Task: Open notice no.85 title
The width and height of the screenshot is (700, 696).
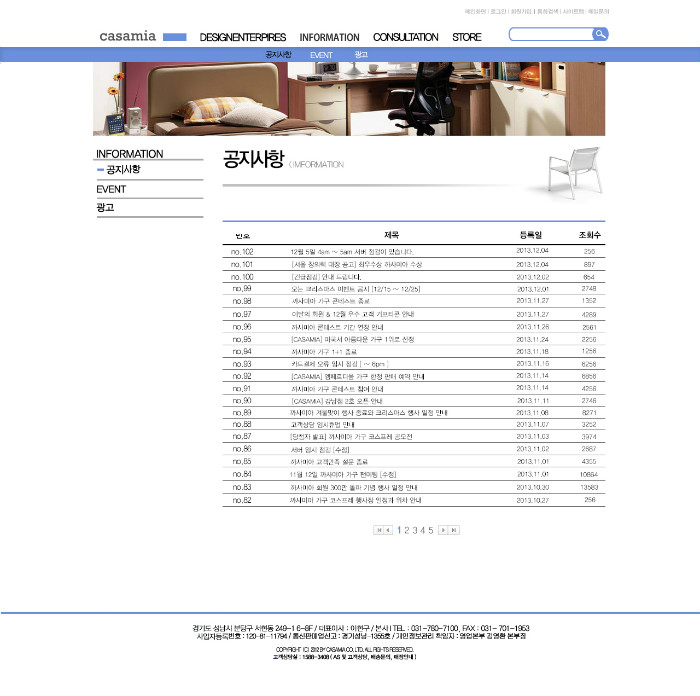Action: pos(329,462)
